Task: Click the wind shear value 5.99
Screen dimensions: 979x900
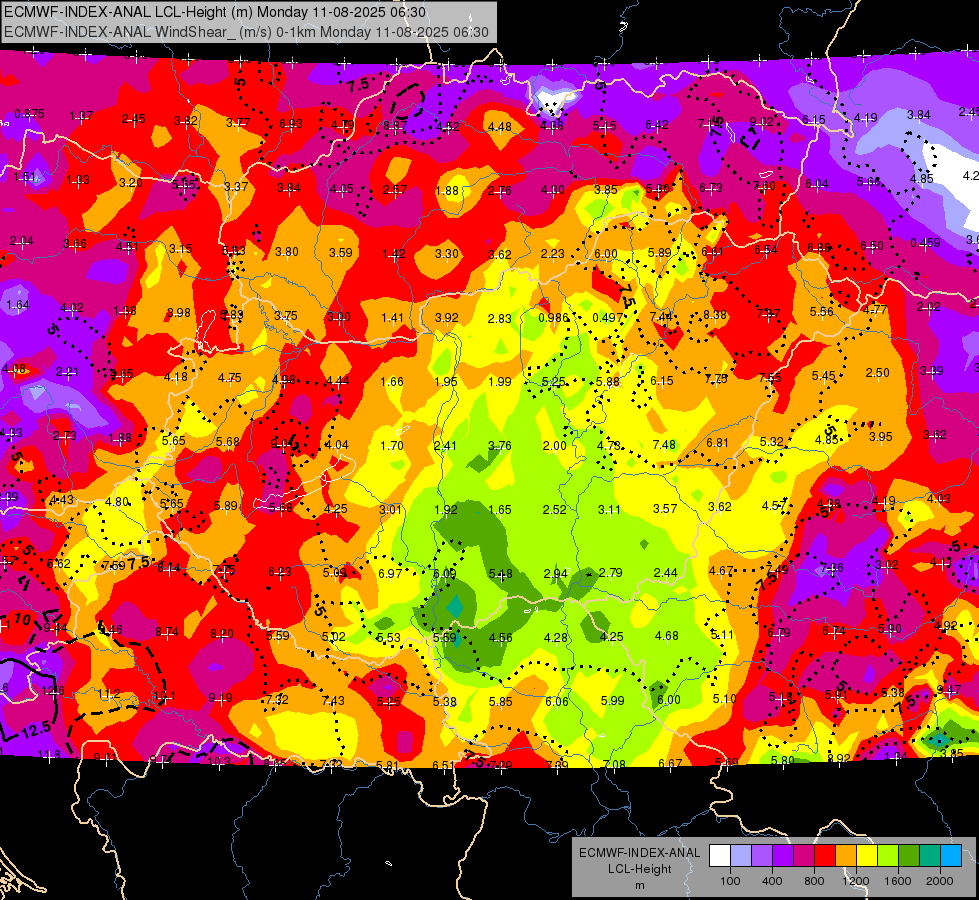Action: pyautogui.click(x=612, y=701)
